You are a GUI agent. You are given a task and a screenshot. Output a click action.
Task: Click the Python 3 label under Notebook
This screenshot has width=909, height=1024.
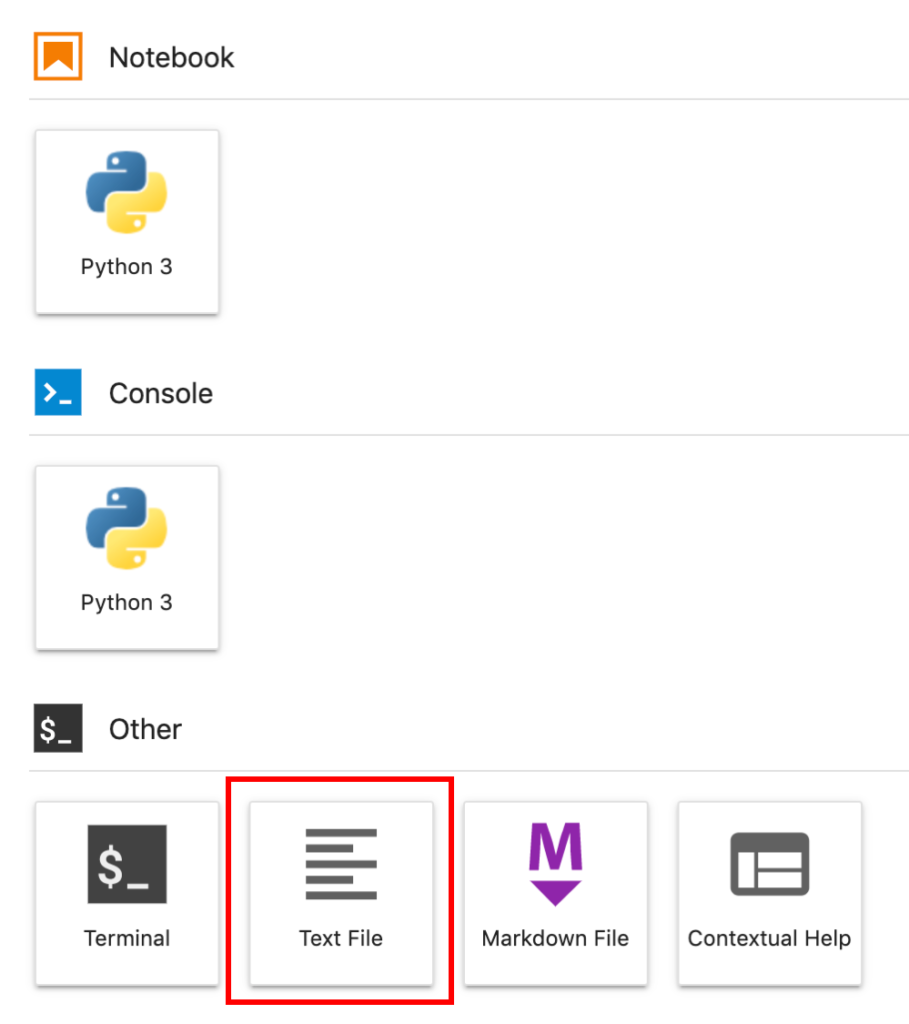pos(126,268)
